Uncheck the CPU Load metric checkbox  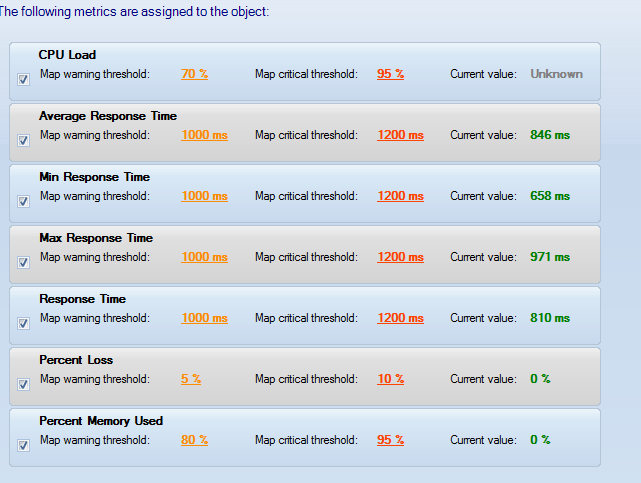pos(23,79)
